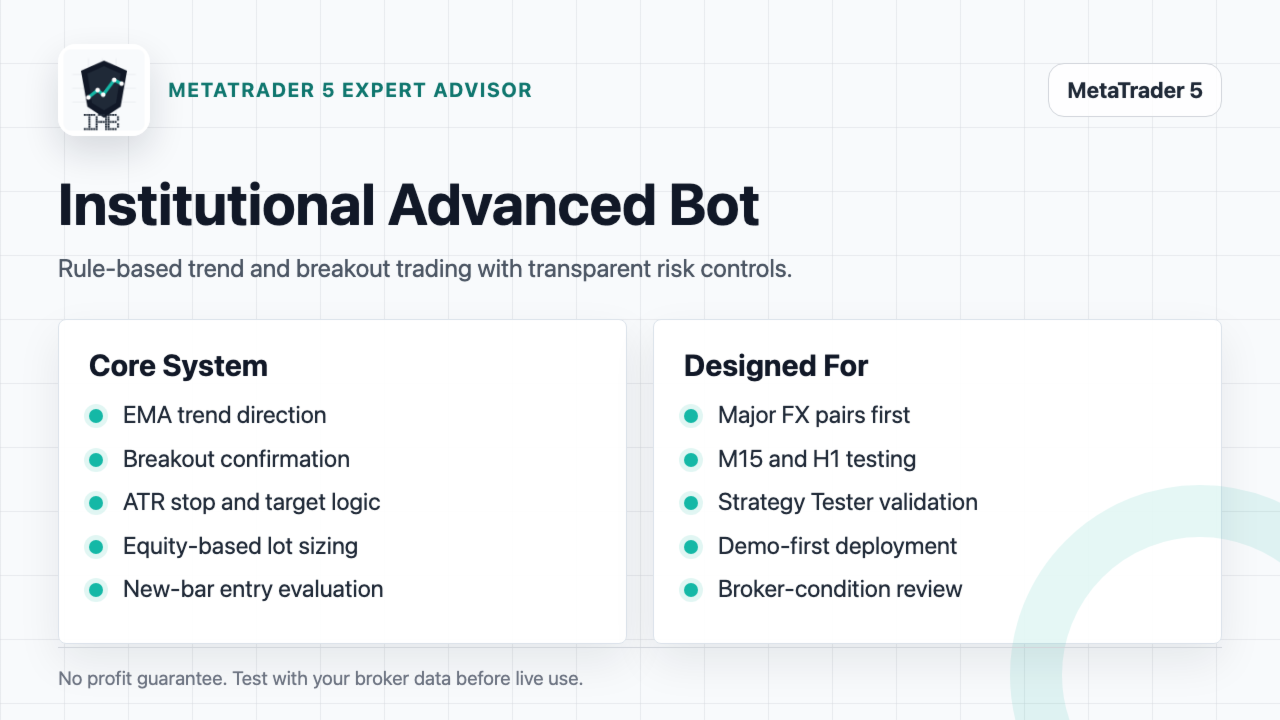
Task: Click the MetaTrader 5 badge
Action: tap(1135, 91)
